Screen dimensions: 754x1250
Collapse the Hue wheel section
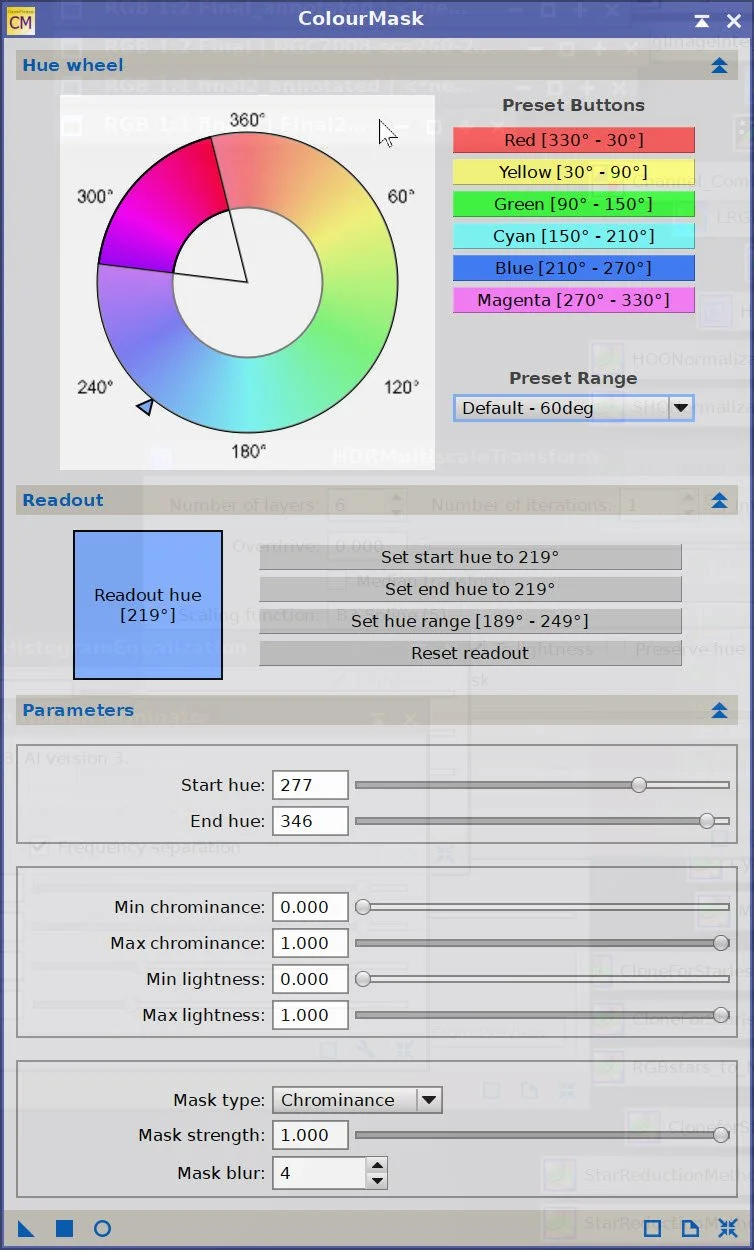coord(718,66)
